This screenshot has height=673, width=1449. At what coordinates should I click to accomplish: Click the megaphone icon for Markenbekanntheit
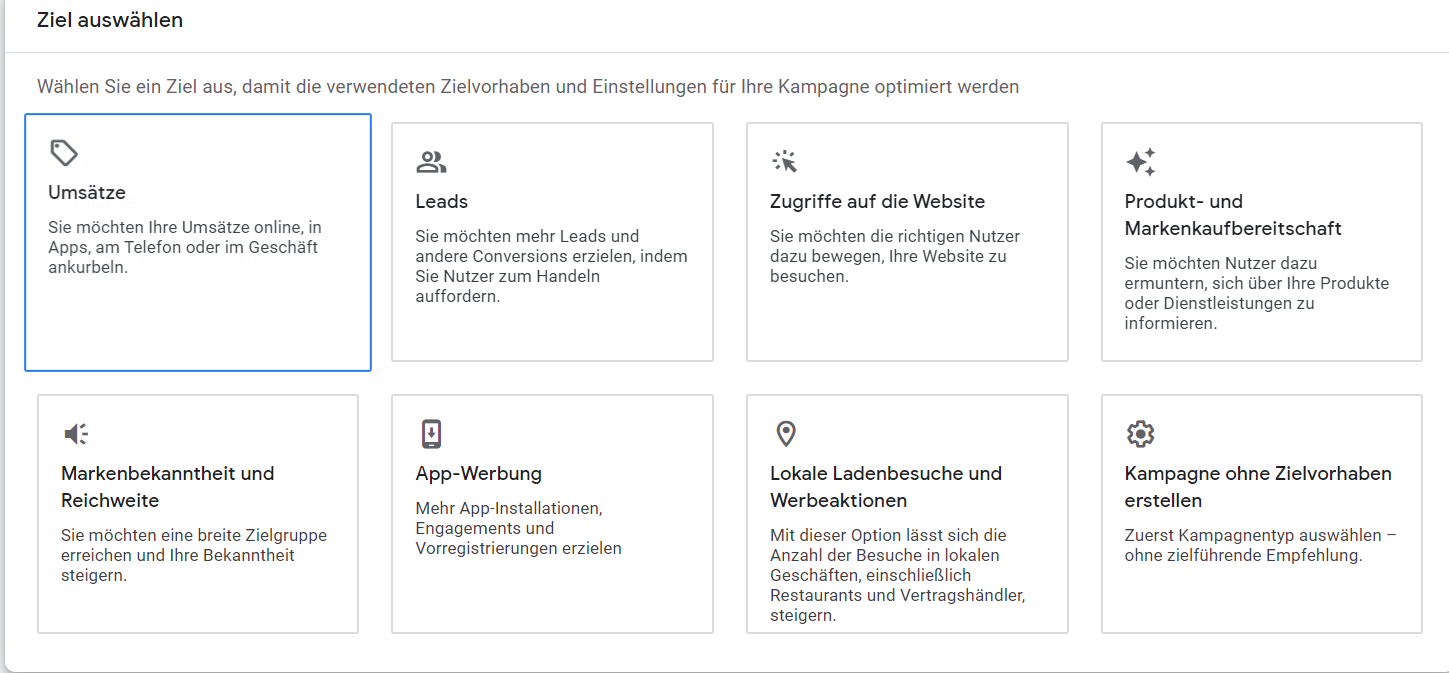click(x=76, y=434)
